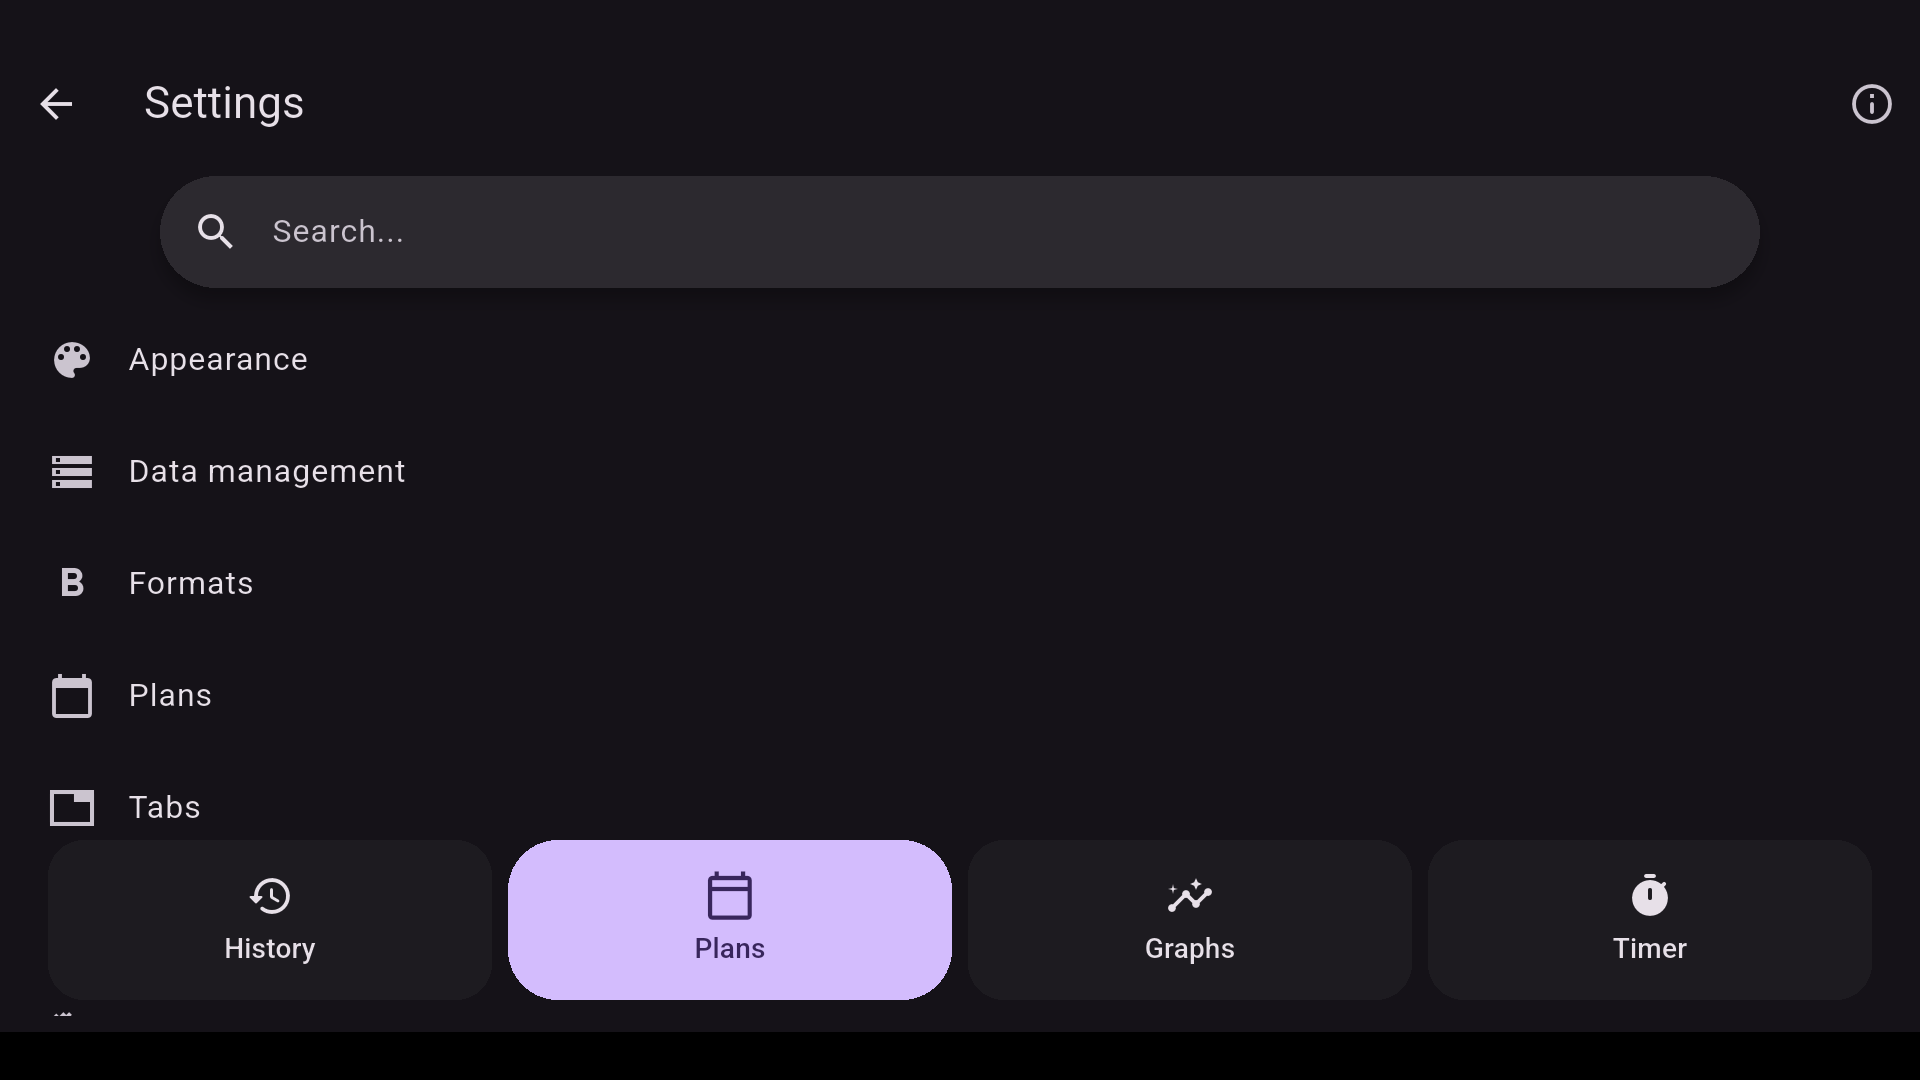This screenshot has width=1920, height=1080.
Task: Switch to the Timer tab
Action: pos(1650,920)
